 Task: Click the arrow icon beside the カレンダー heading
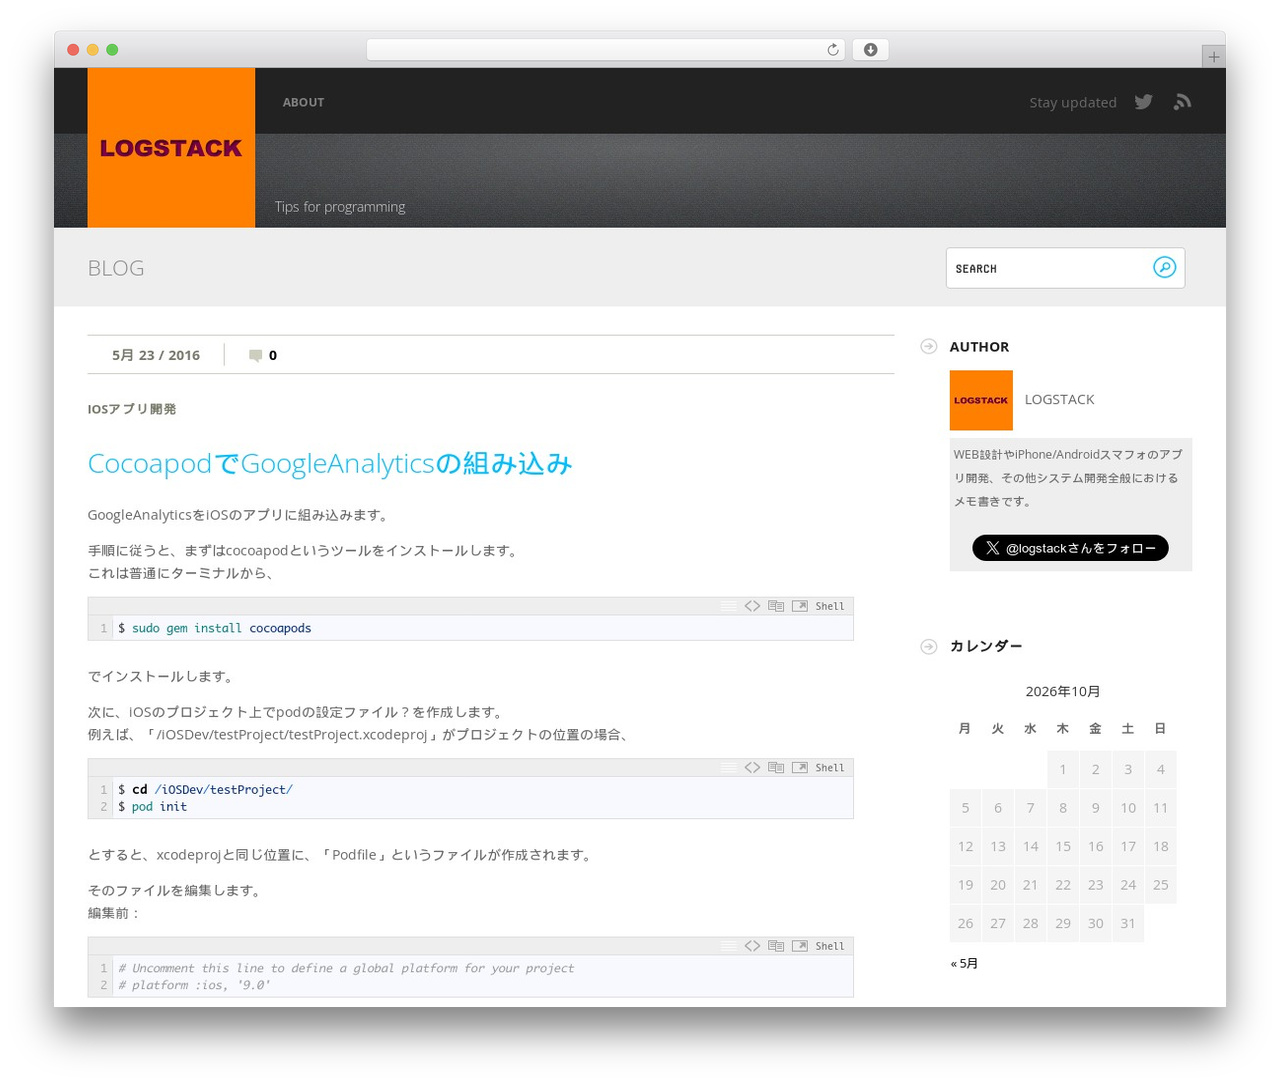pos(928,646)
